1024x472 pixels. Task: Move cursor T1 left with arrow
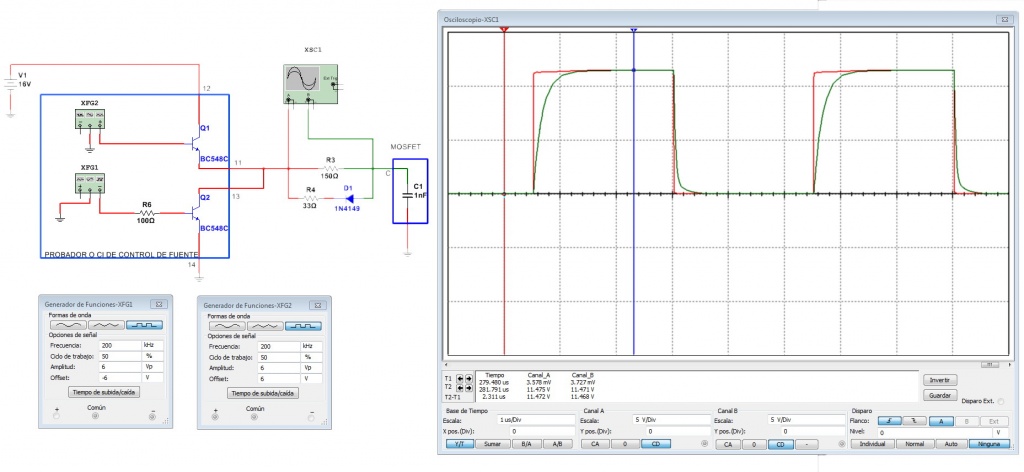[x=459, y=380]
